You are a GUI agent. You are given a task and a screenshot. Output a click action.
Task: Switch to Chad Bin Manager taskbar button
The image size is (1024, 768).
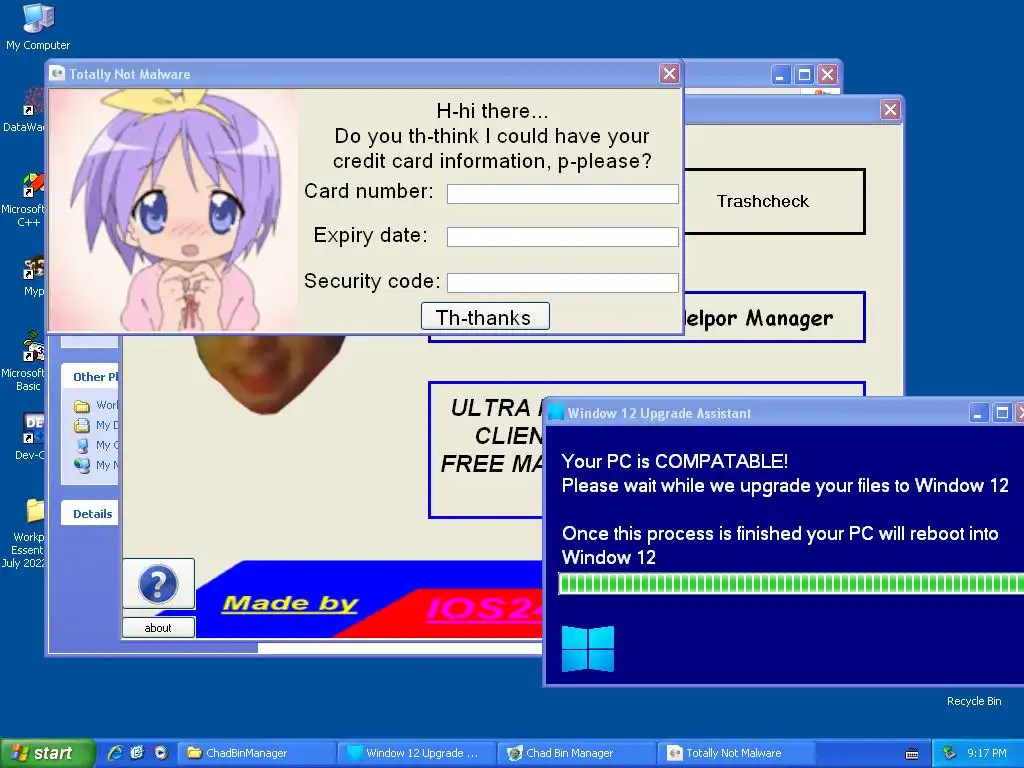click(577, 753)
